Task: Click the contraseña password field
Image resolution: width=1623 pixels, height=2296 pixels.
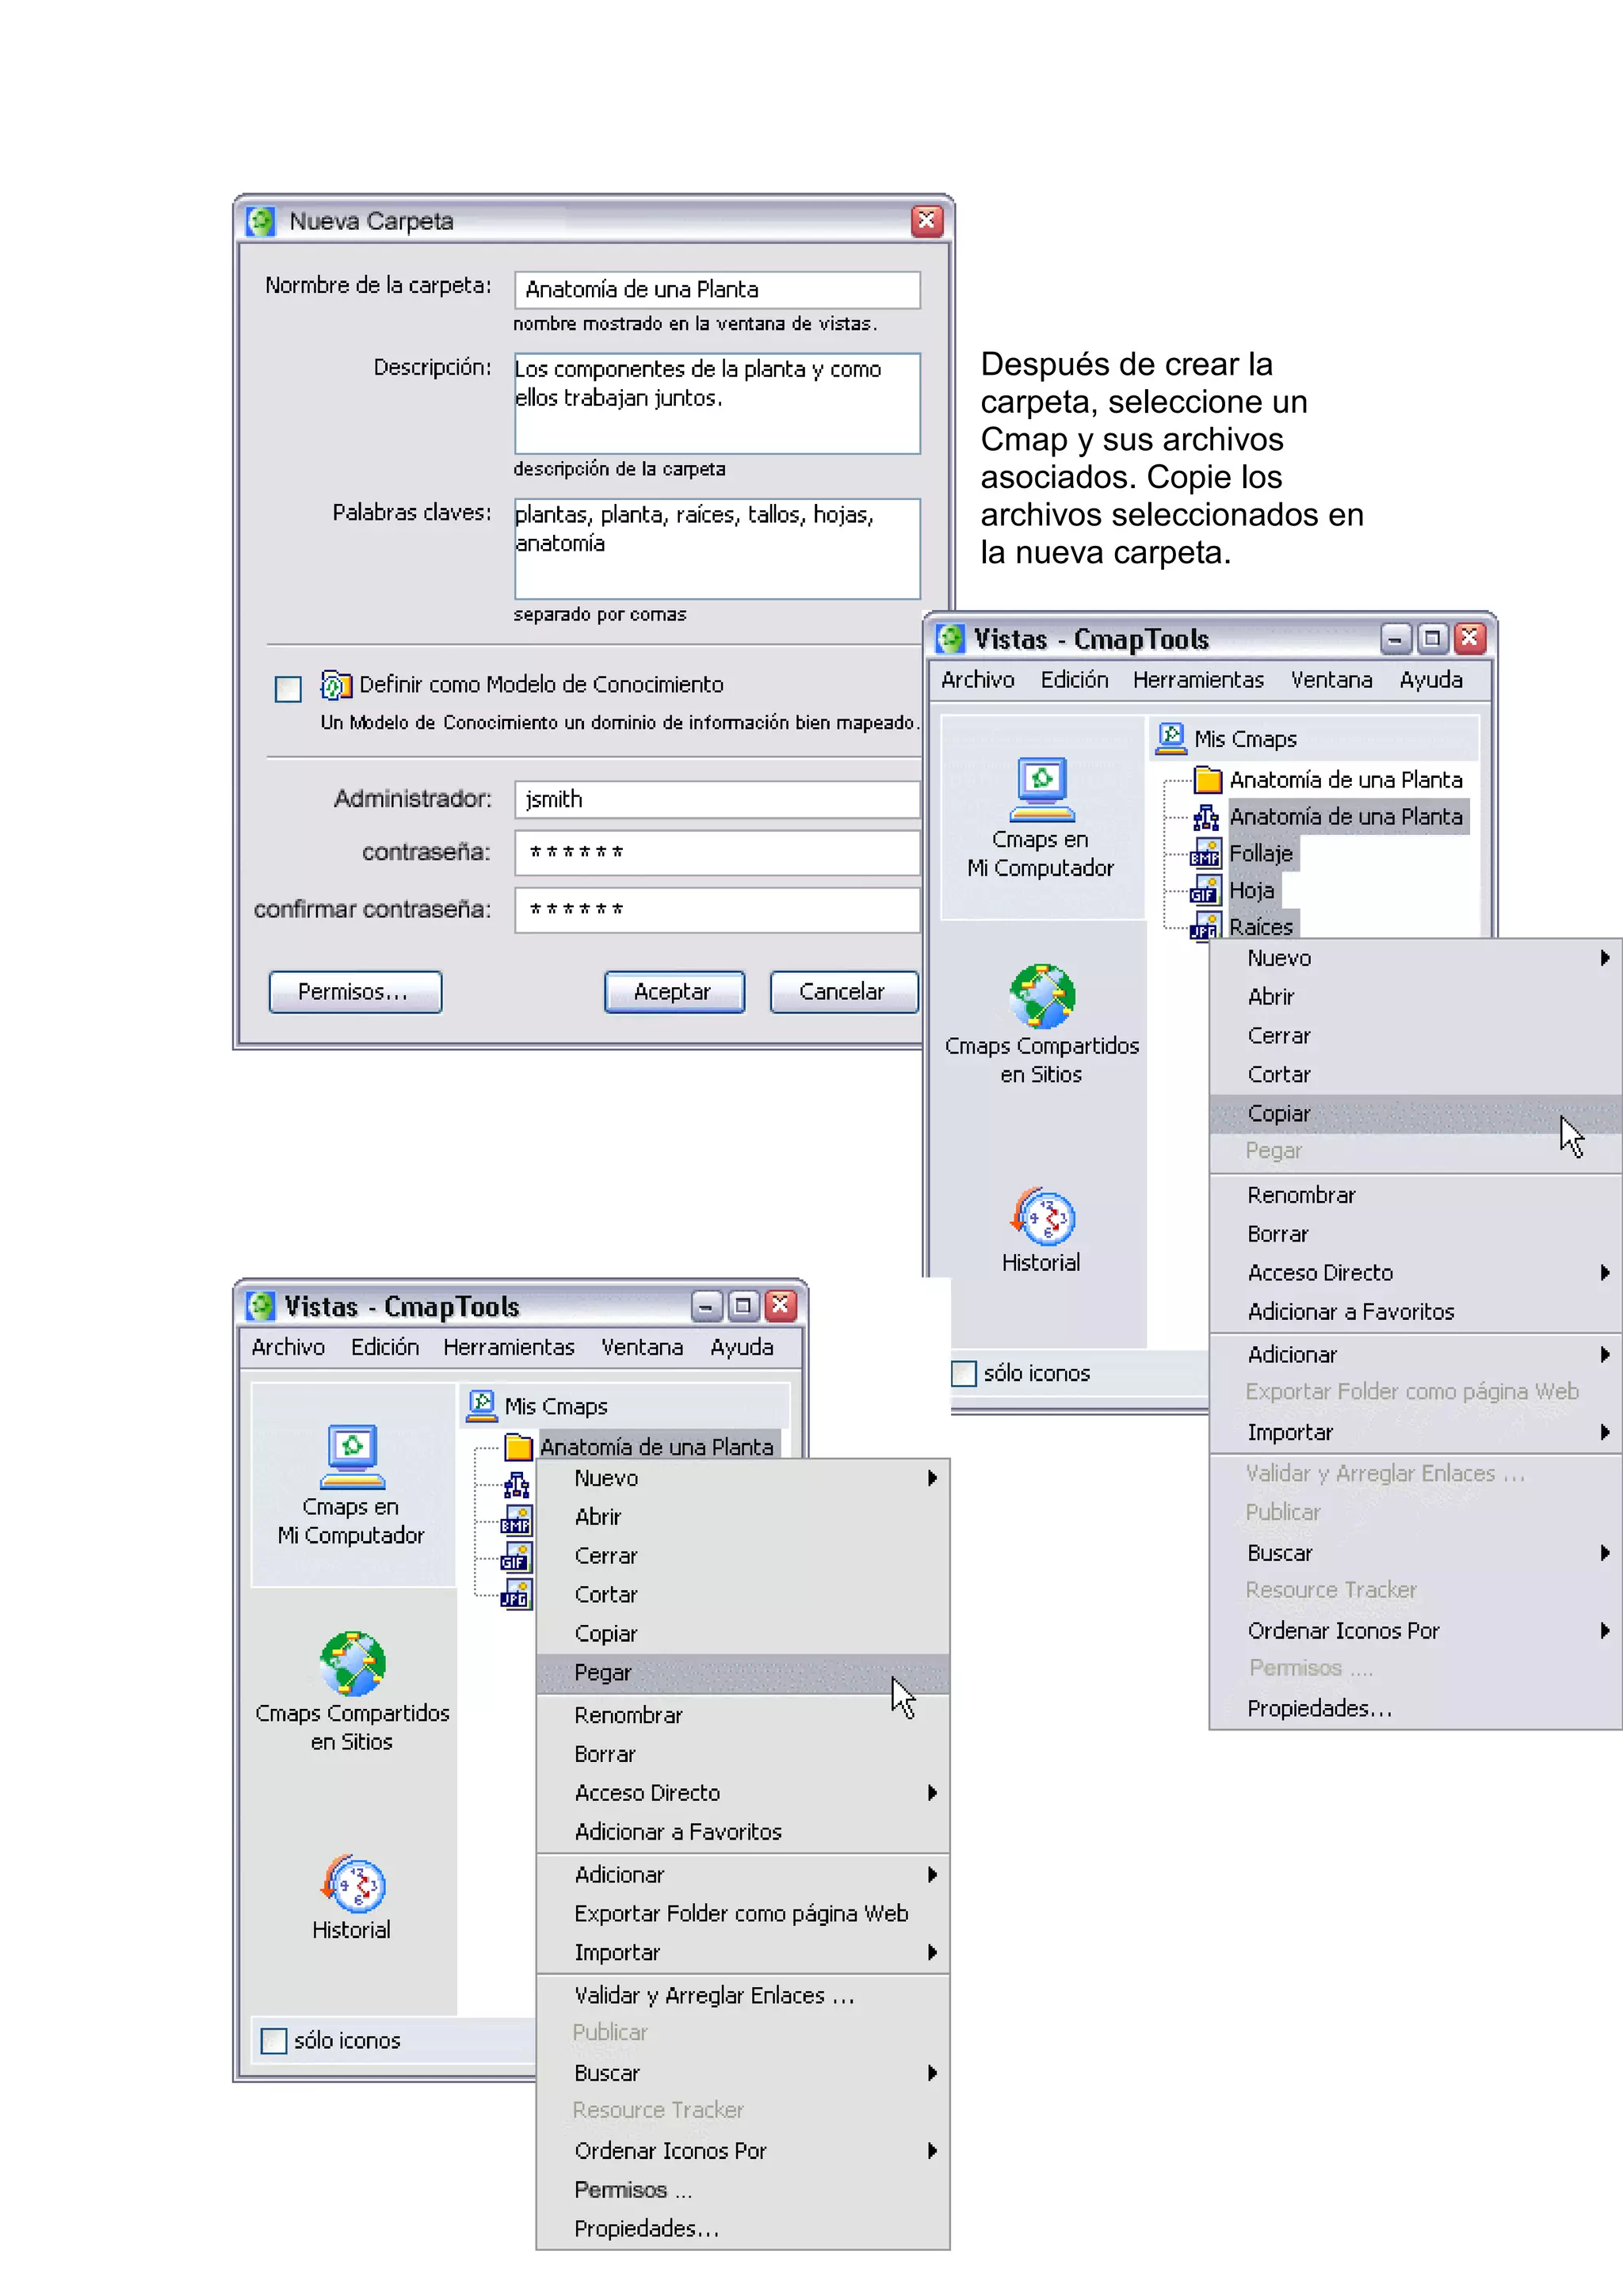Action: tap(717, 853)
